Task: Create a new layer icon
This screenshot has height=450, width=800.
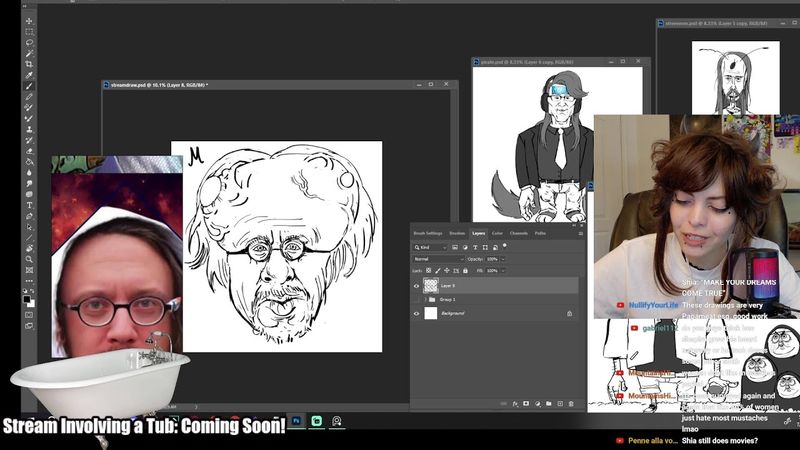Action: (560, 404)
